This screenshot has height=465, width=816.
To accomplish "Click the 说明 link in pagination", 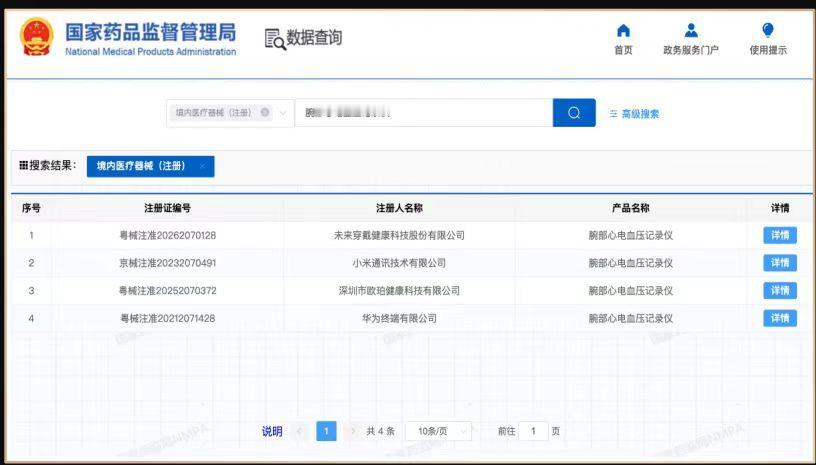I will (272, 431).
